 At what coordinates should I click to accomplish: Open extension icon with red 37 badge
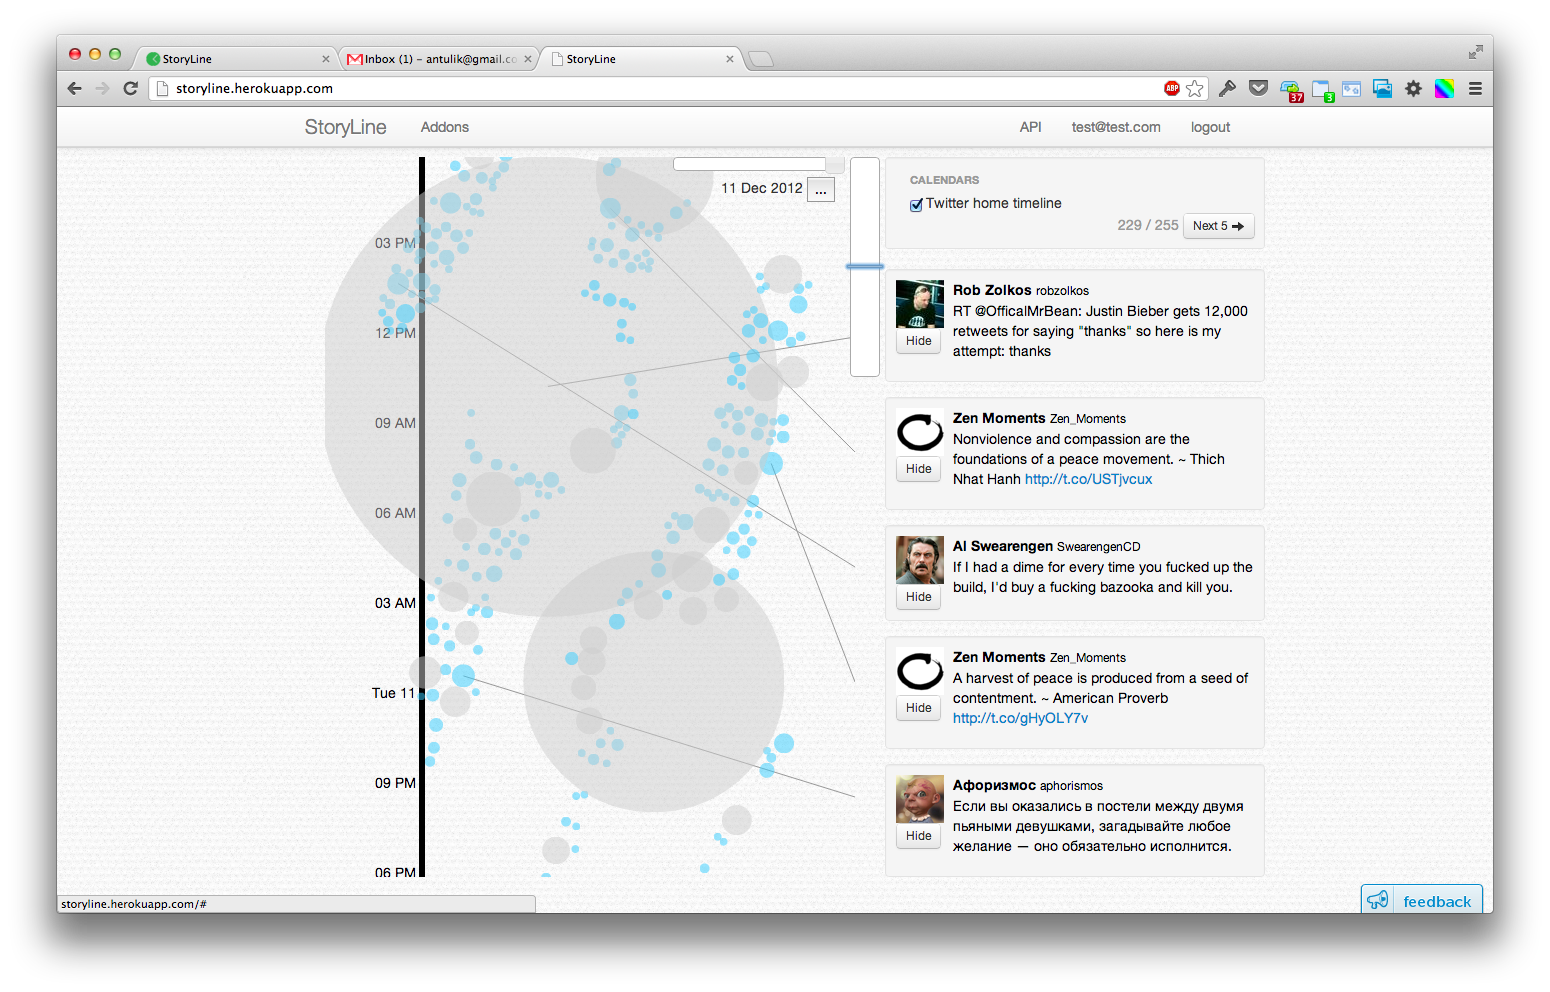coord(1291,90)
